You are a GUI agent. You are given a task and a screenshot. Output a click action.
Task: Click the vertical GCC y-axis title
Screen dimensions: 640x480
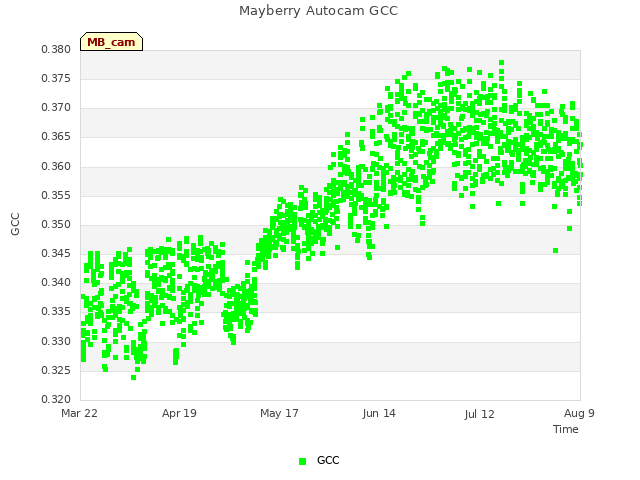(x=15, y=224)
